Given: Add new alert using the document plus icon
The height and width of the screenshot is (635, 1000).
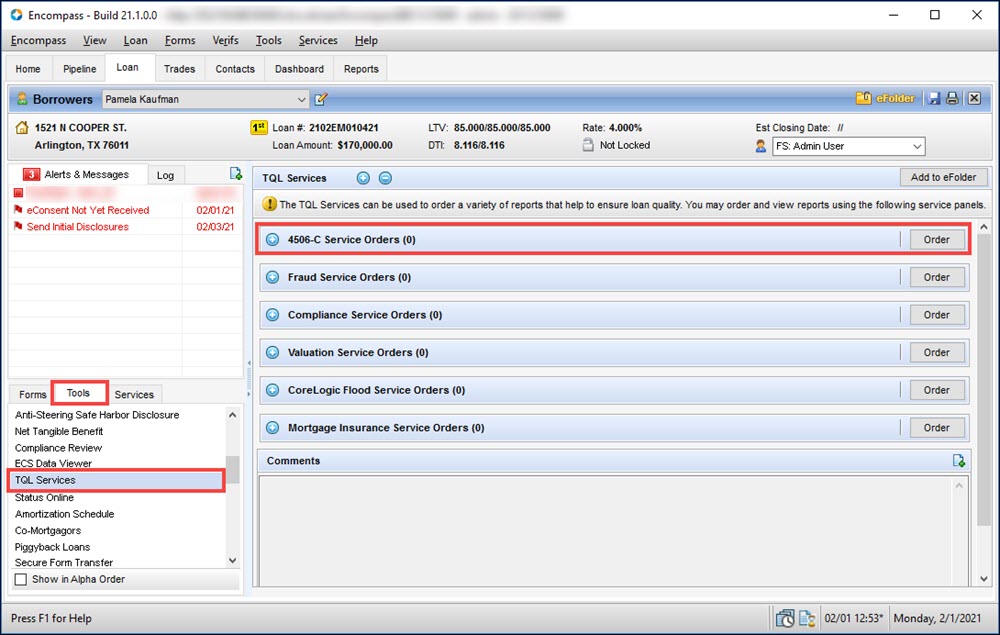Looking at the screenshot, I should click(x=235, y=173).
